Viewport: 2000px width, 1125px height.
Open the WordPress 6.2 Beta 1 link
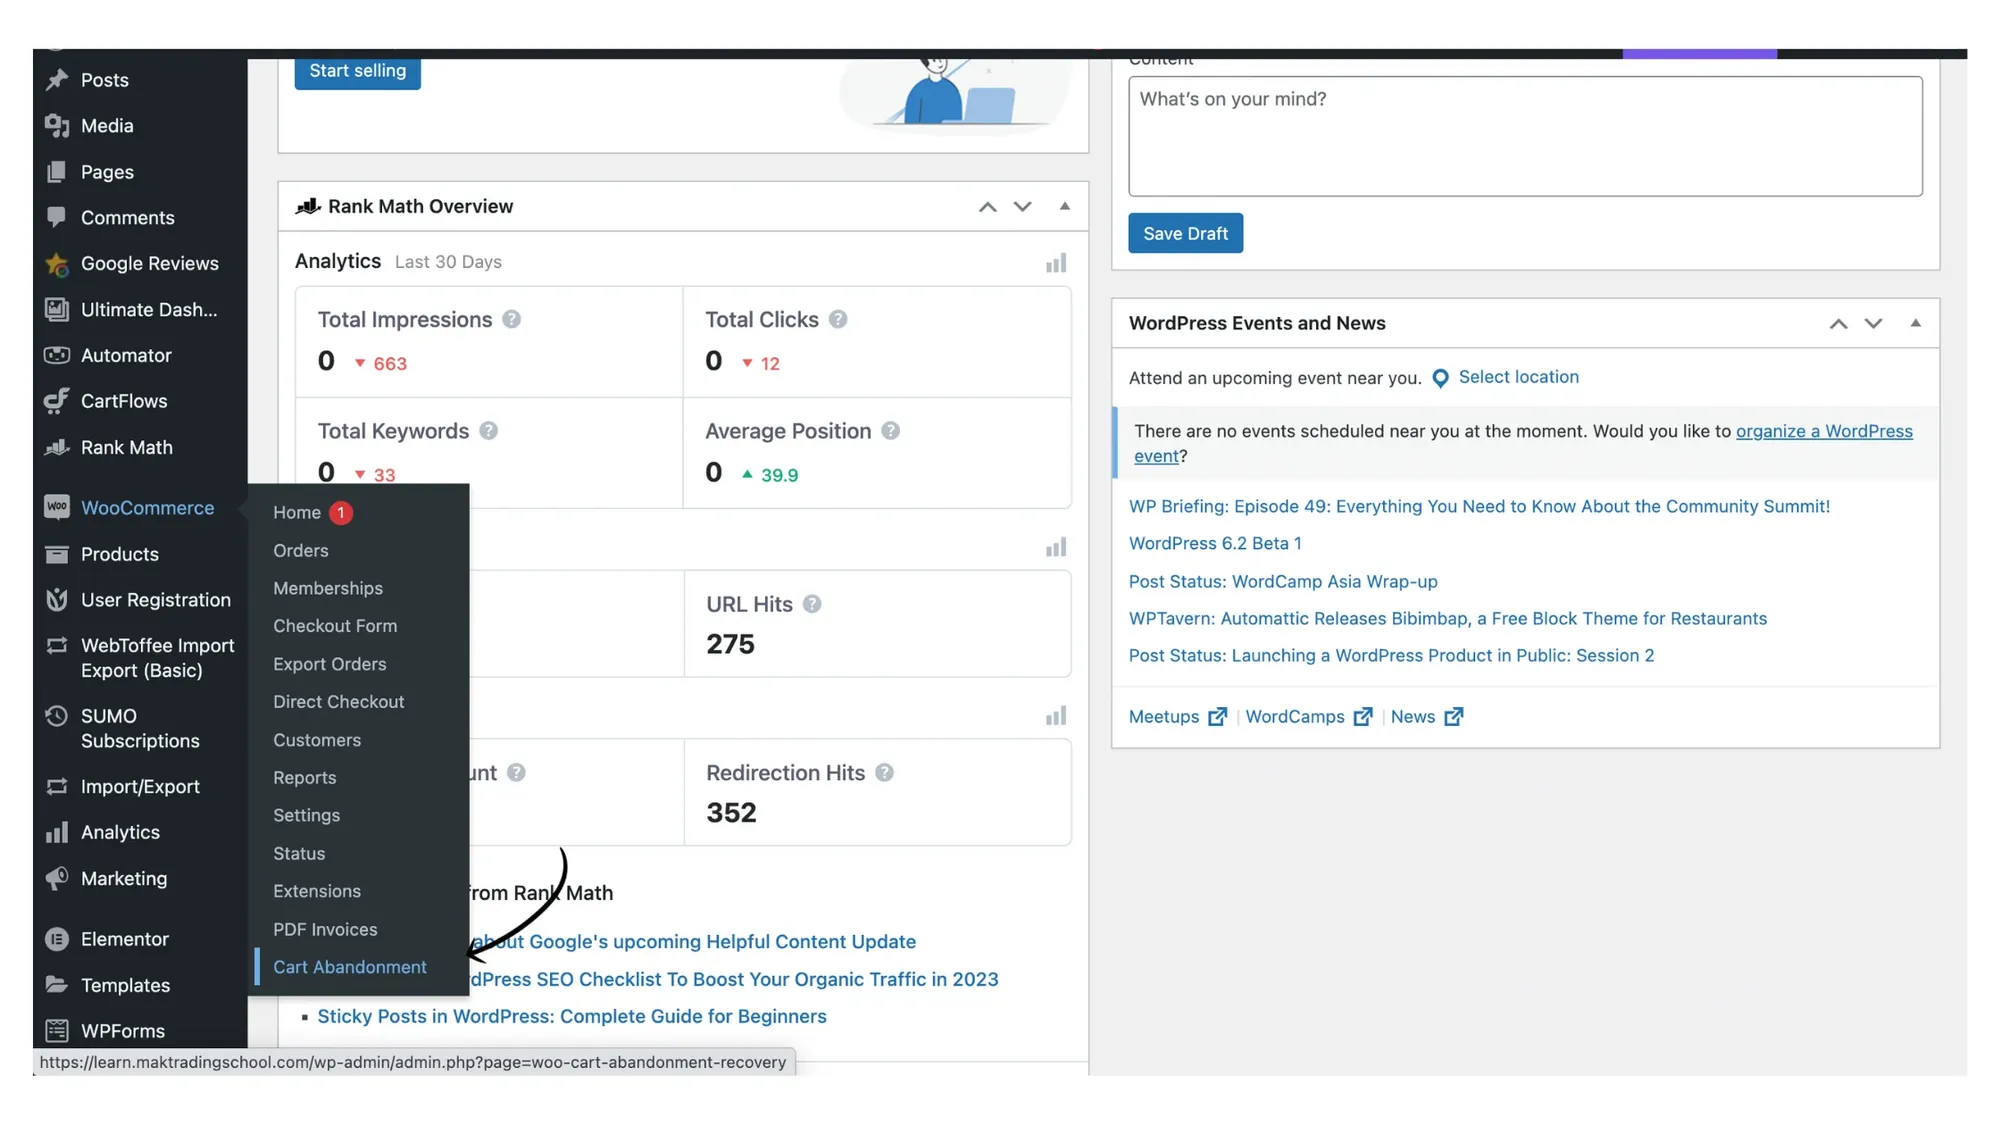click(x=1214, y=543)
